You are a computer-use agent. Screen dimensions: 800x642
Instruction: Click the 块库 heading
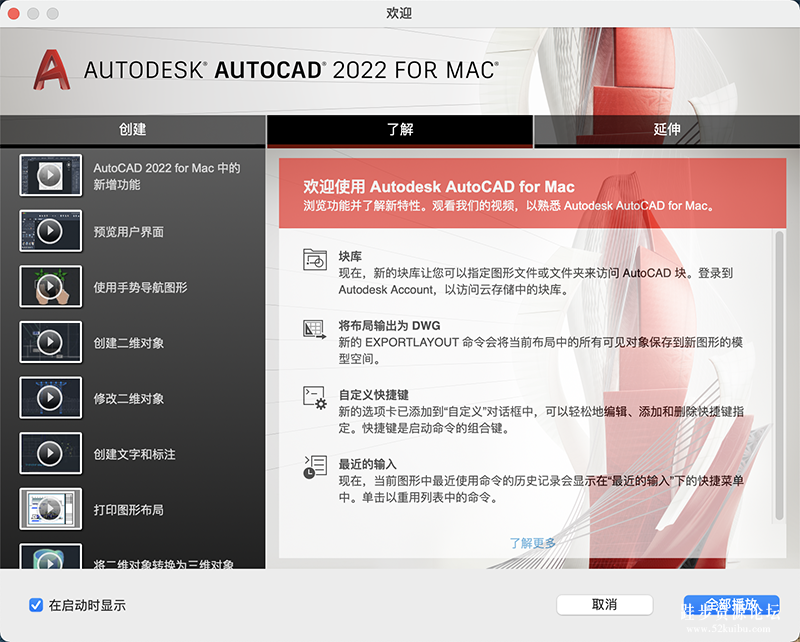pos(350,256)
